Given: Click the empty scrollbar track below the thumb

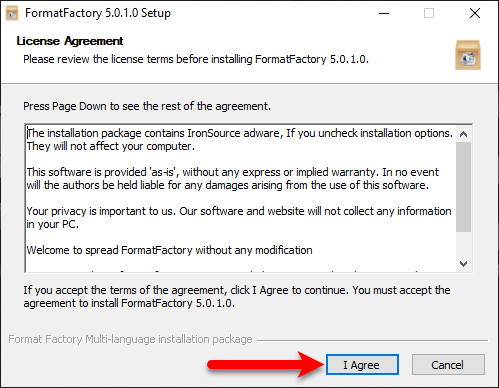Looking at the screenshot, I should [x=463, y=244].
